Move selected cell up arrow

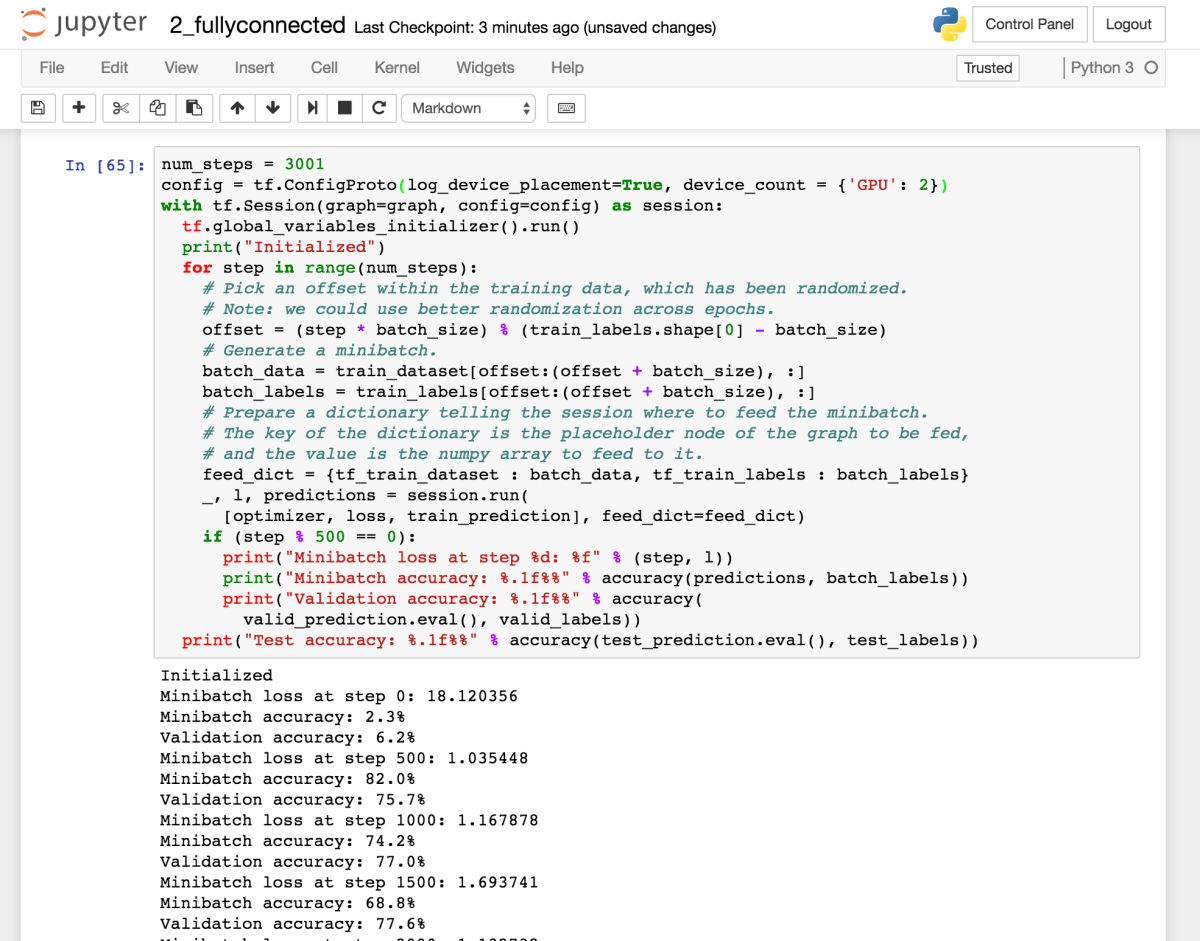(x=237, y=108)
